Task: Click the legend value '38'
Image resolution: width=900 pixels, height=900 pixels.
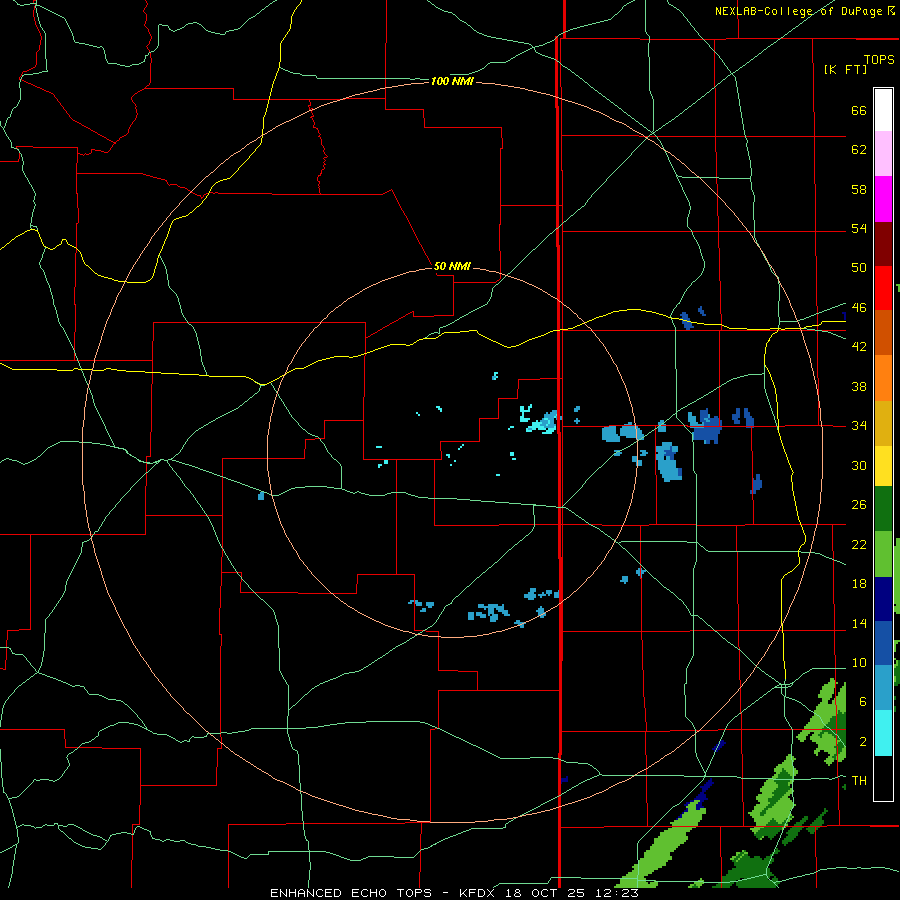Action: point(859,386)
